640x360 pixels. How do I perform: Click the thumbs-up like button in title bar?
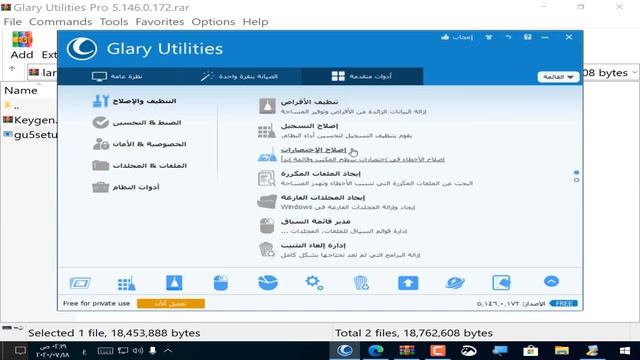(x=457, y=37)
